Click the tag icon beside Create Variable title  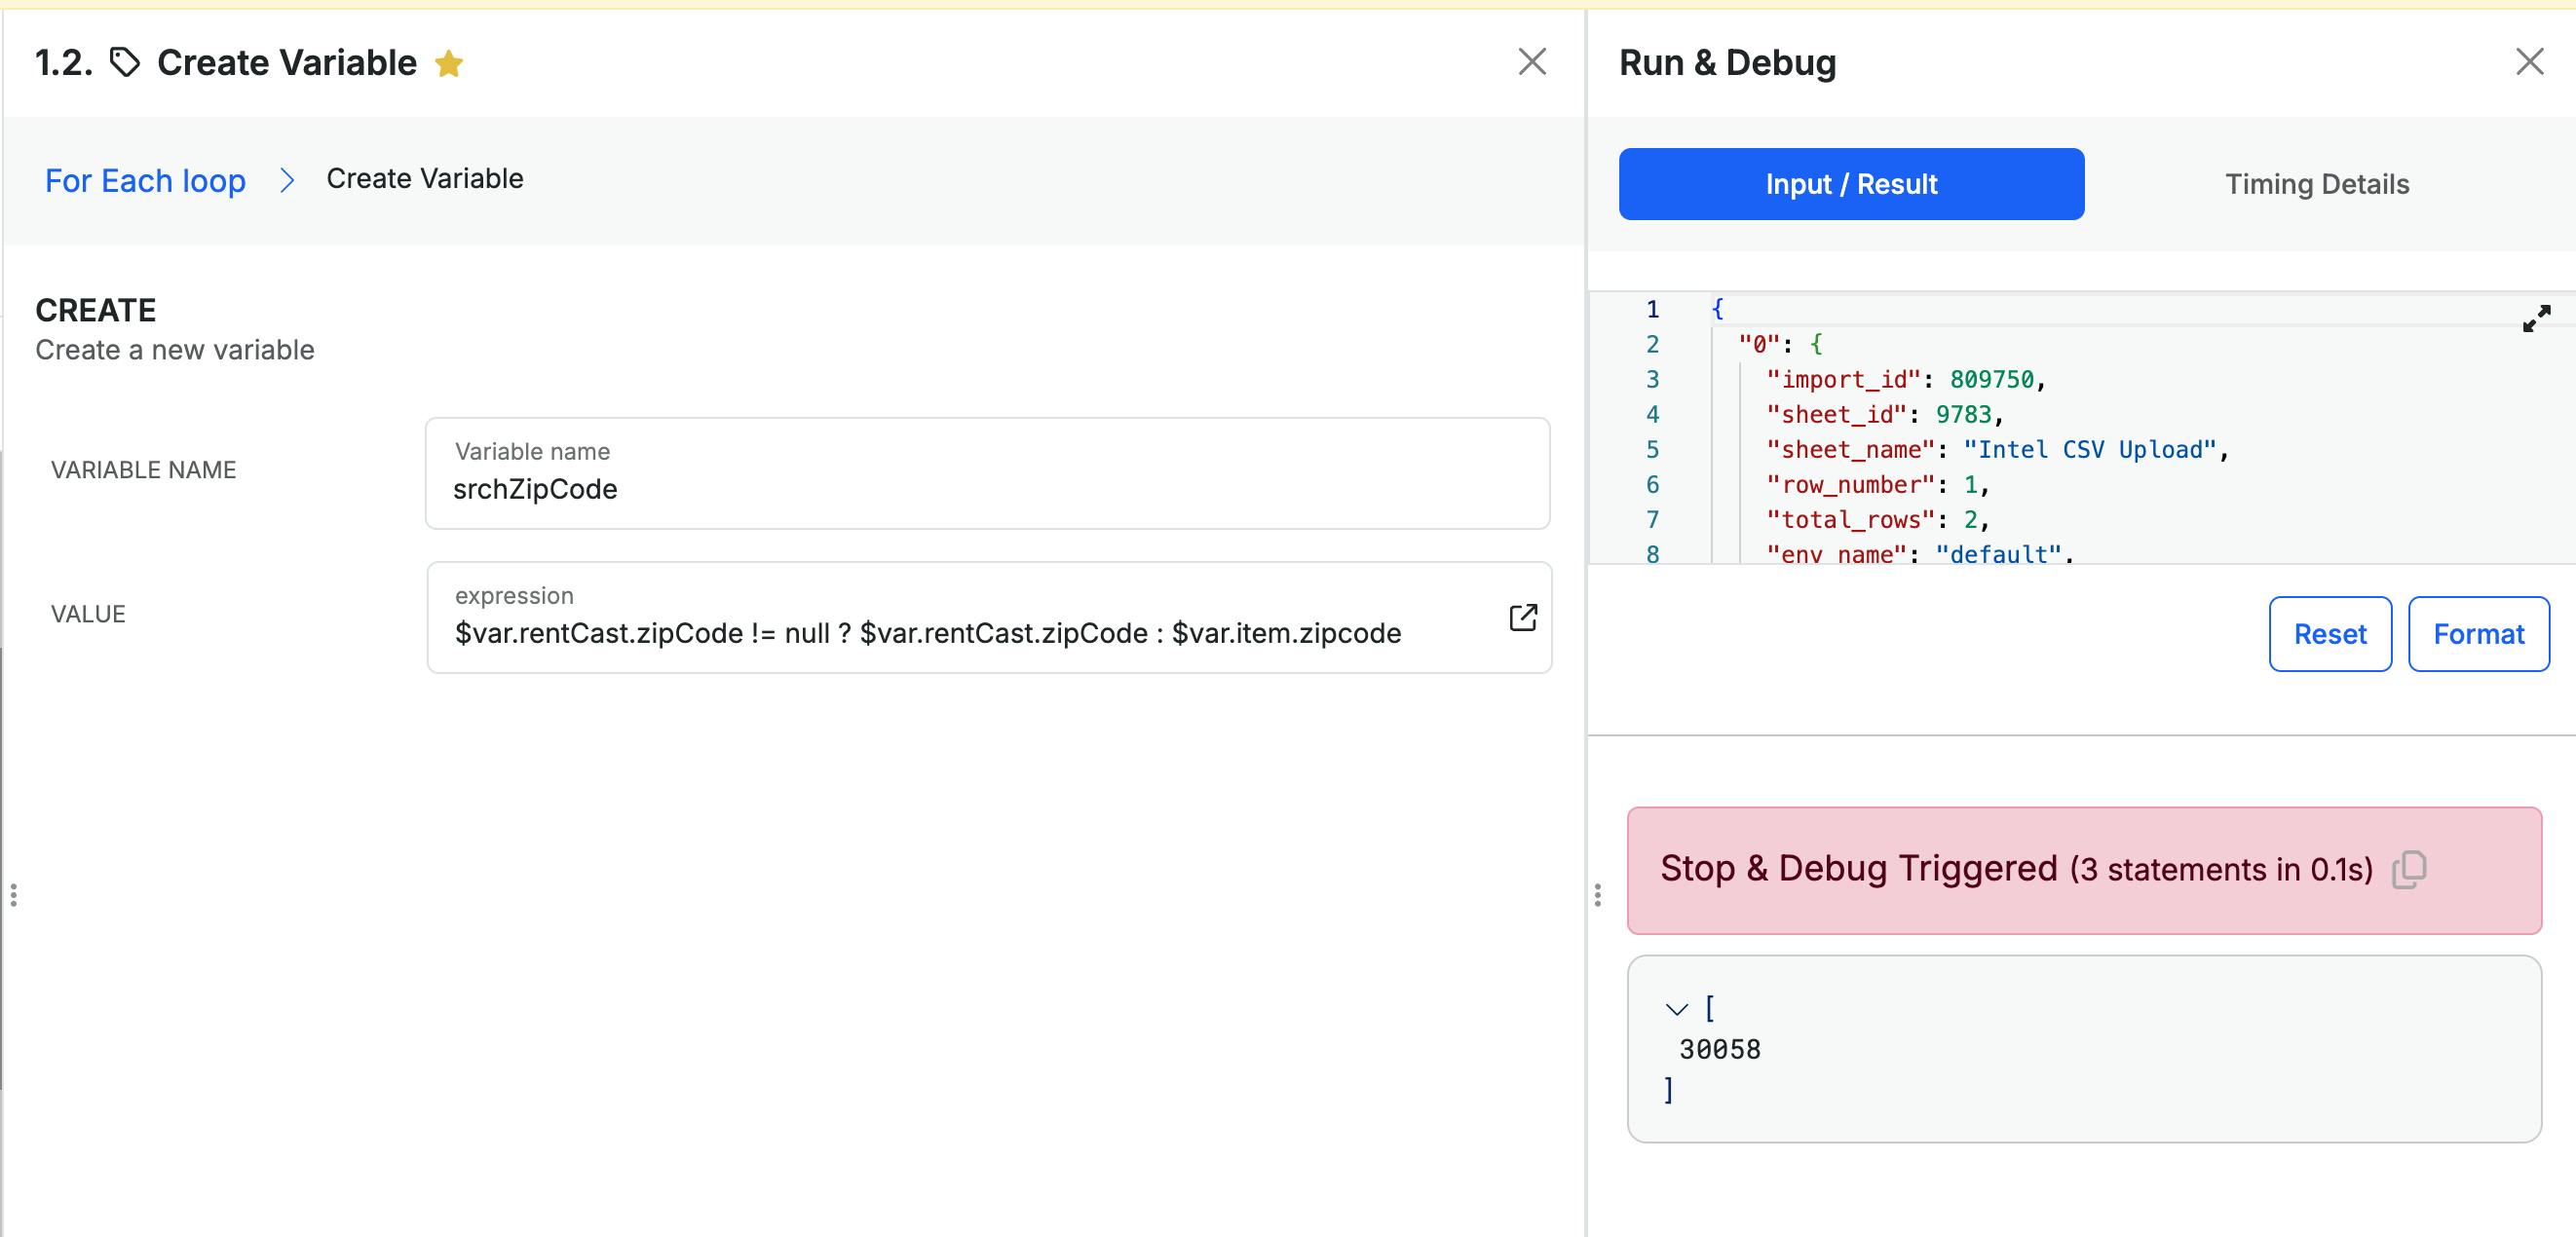125,63
